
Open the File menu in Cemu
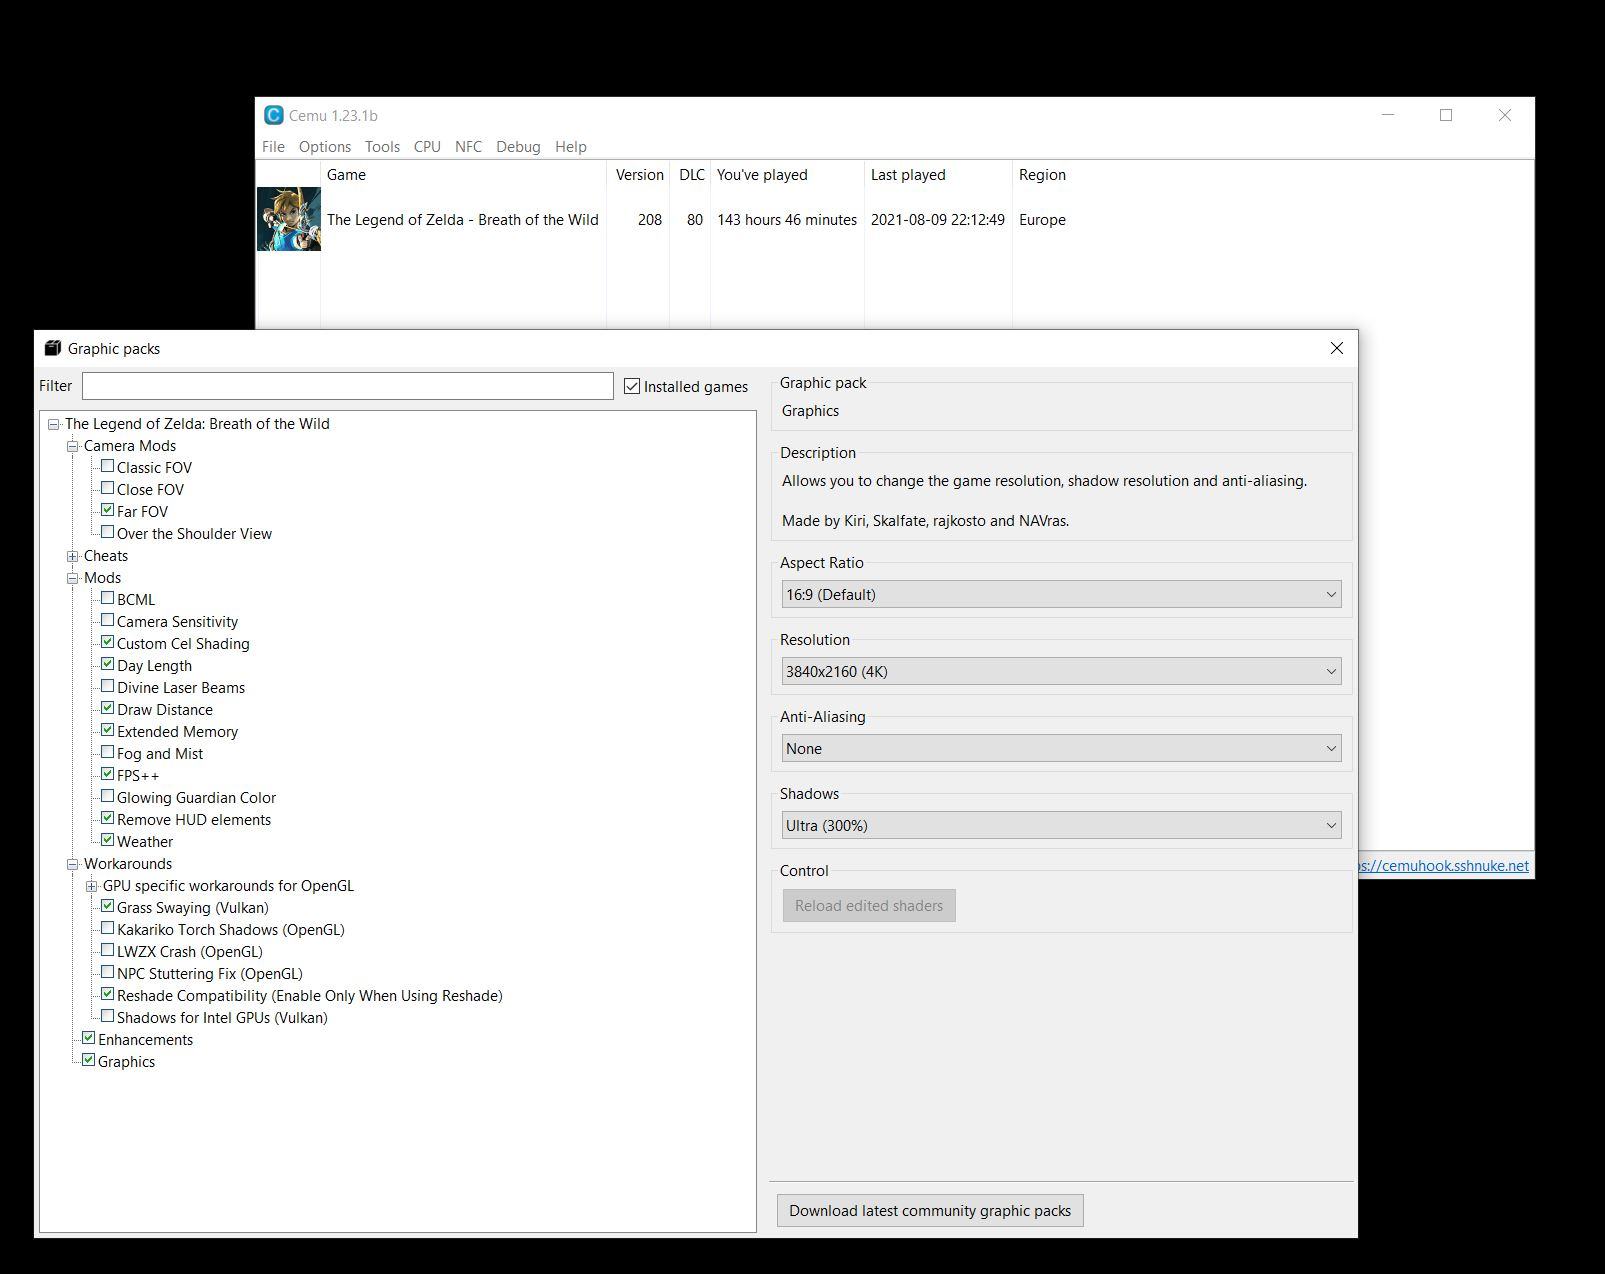point(273,146)
